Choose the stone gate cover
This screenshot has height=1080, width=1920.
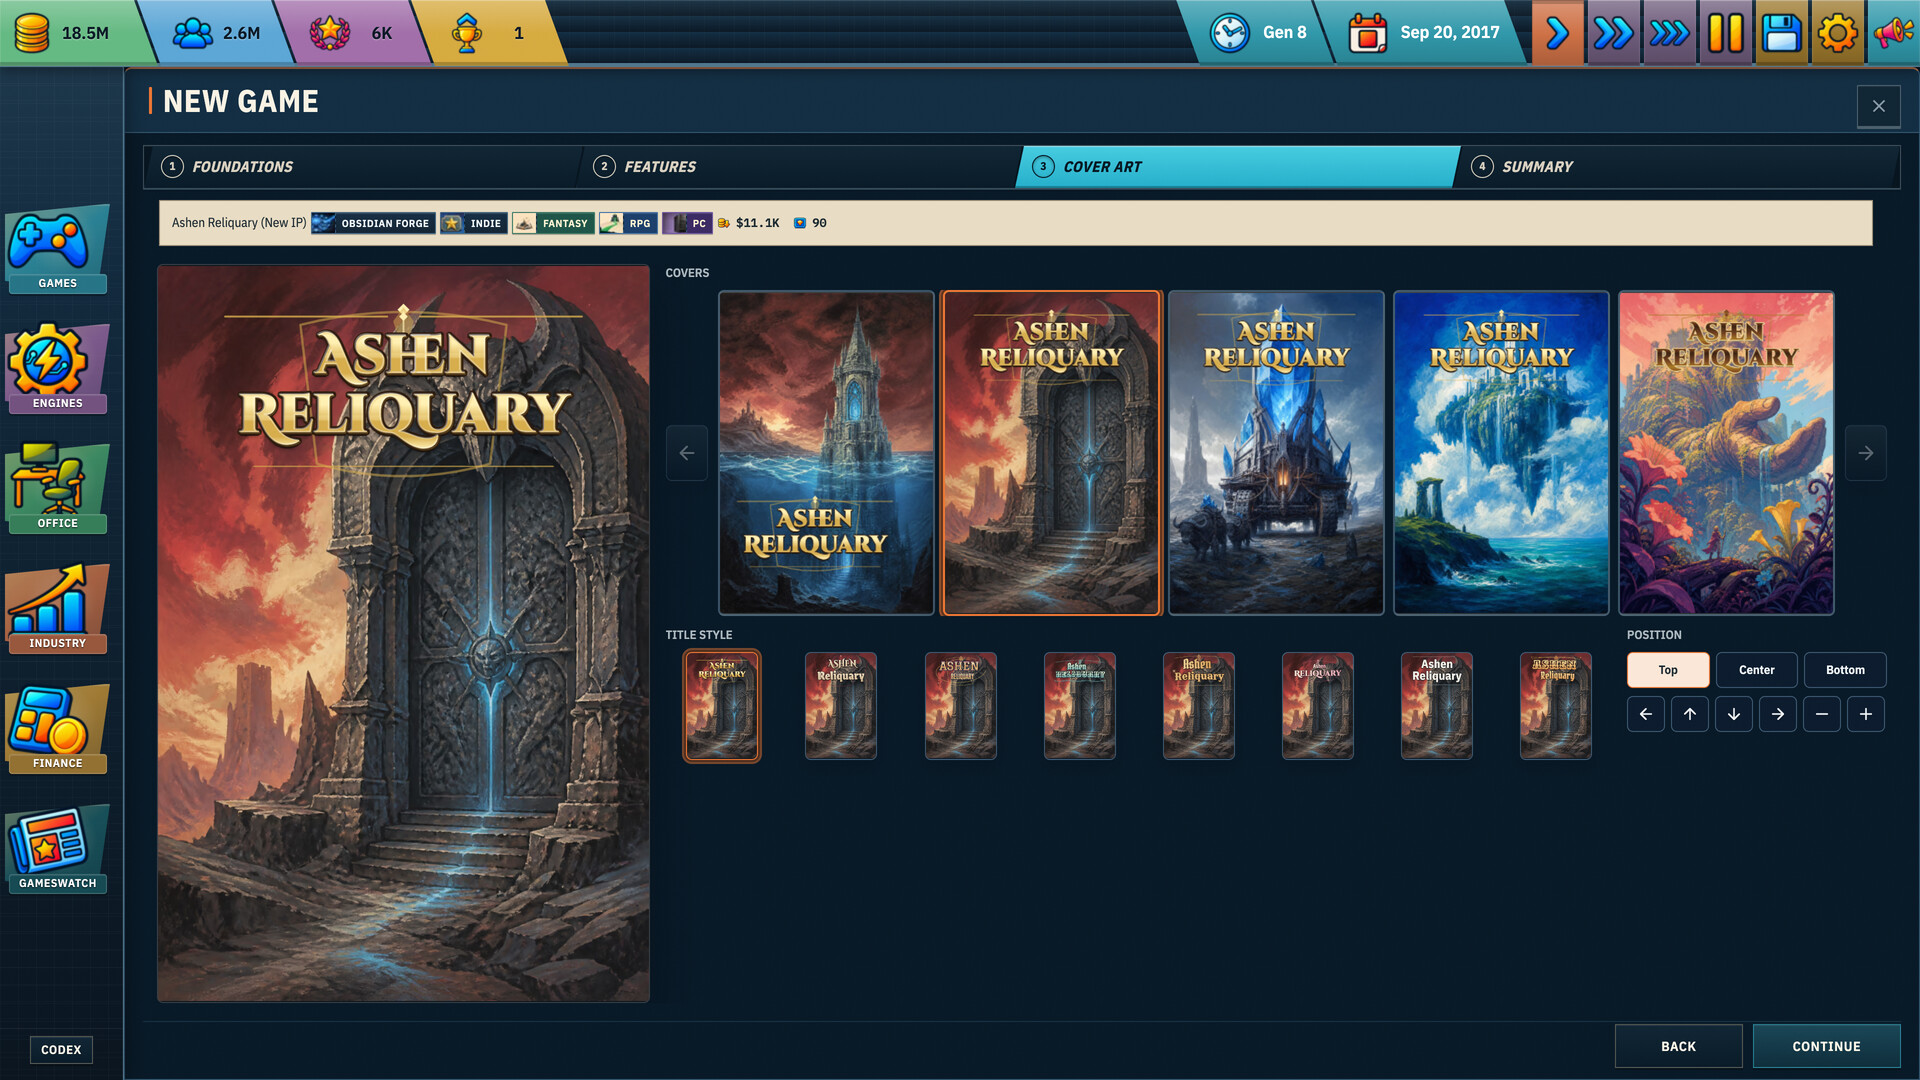click(1051, 453)
